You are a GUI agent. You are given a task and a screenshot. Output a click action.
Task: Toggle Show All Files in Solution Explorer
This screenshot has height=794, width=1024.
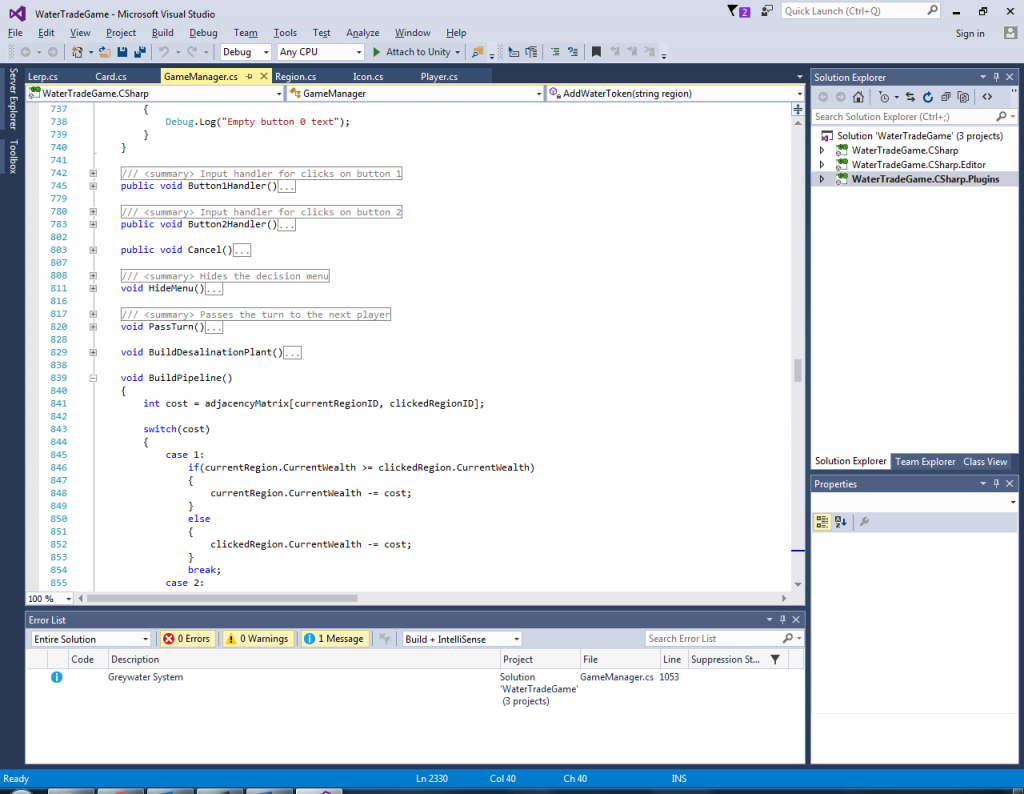point(963,97)
